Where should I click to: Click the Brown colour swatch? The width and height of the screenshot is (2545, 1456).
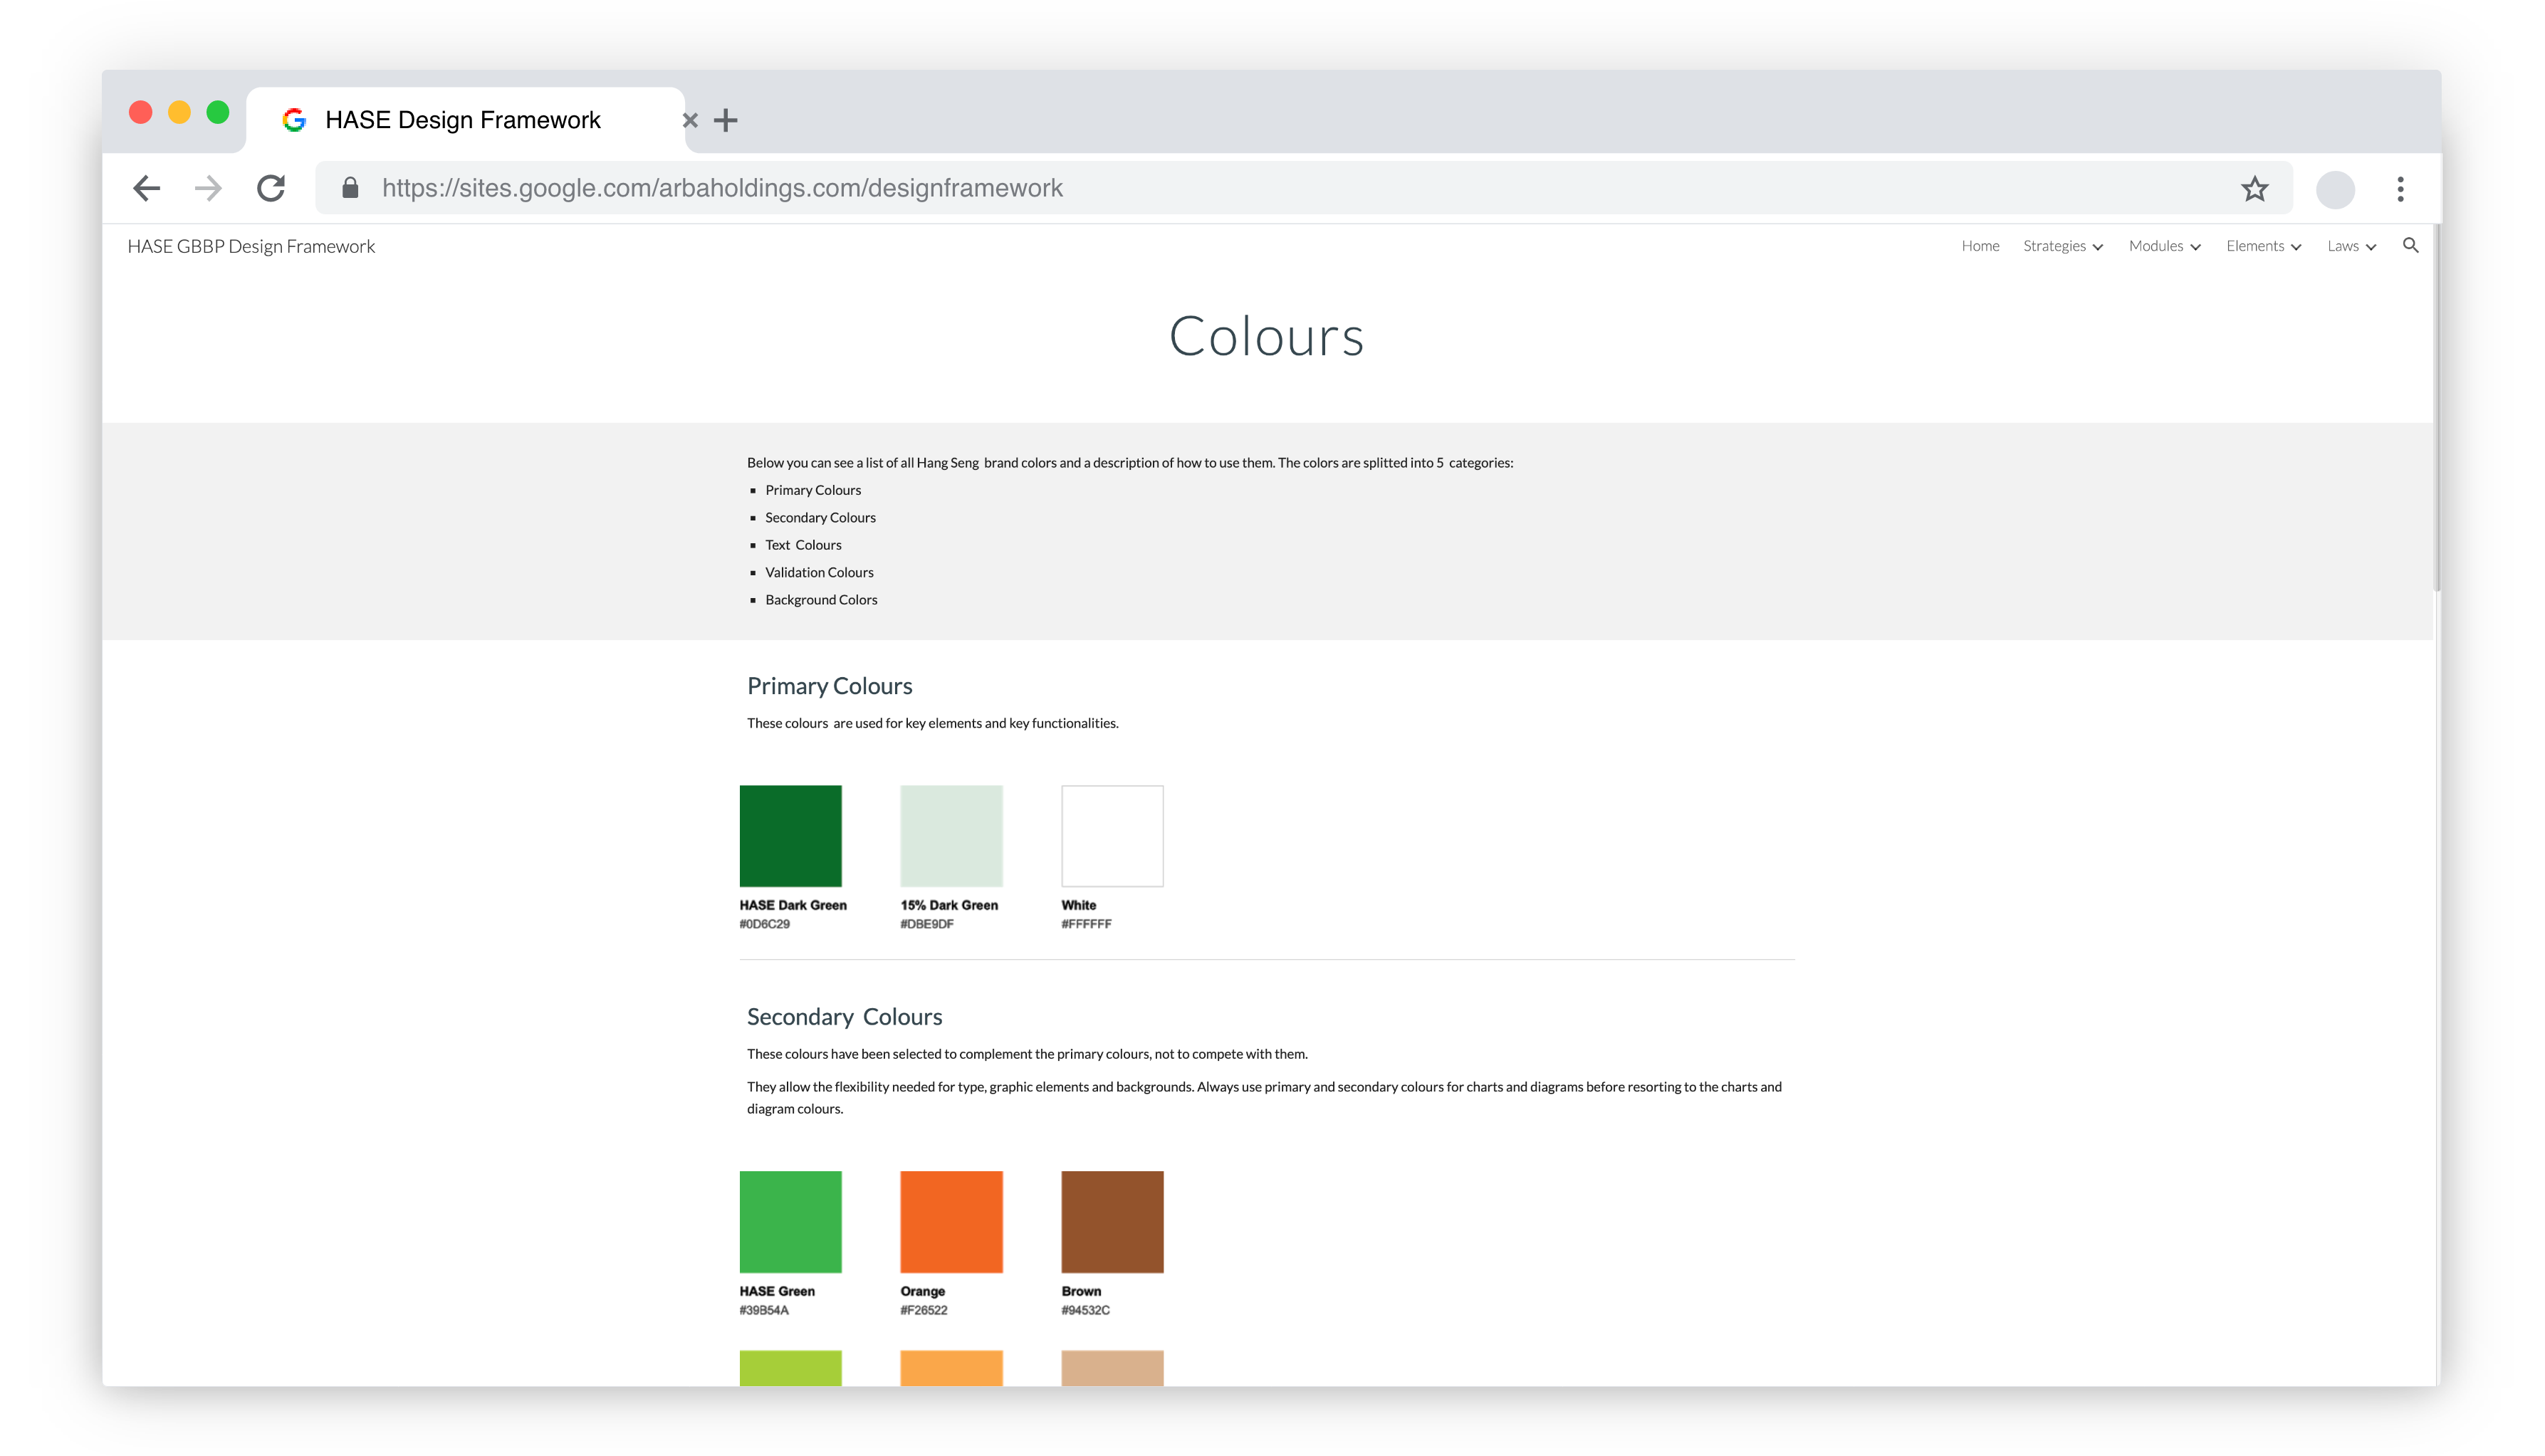[1112, 1222]
